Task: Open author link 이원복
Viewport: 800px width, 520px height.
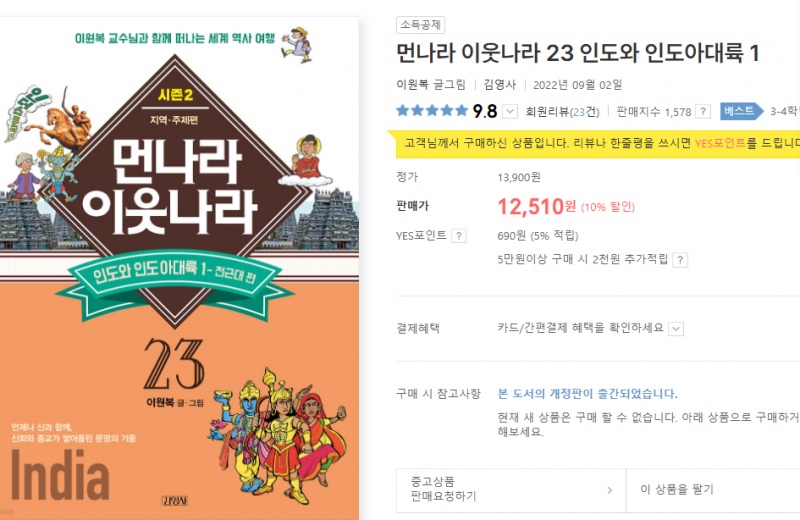Action: tap(412, 85)
